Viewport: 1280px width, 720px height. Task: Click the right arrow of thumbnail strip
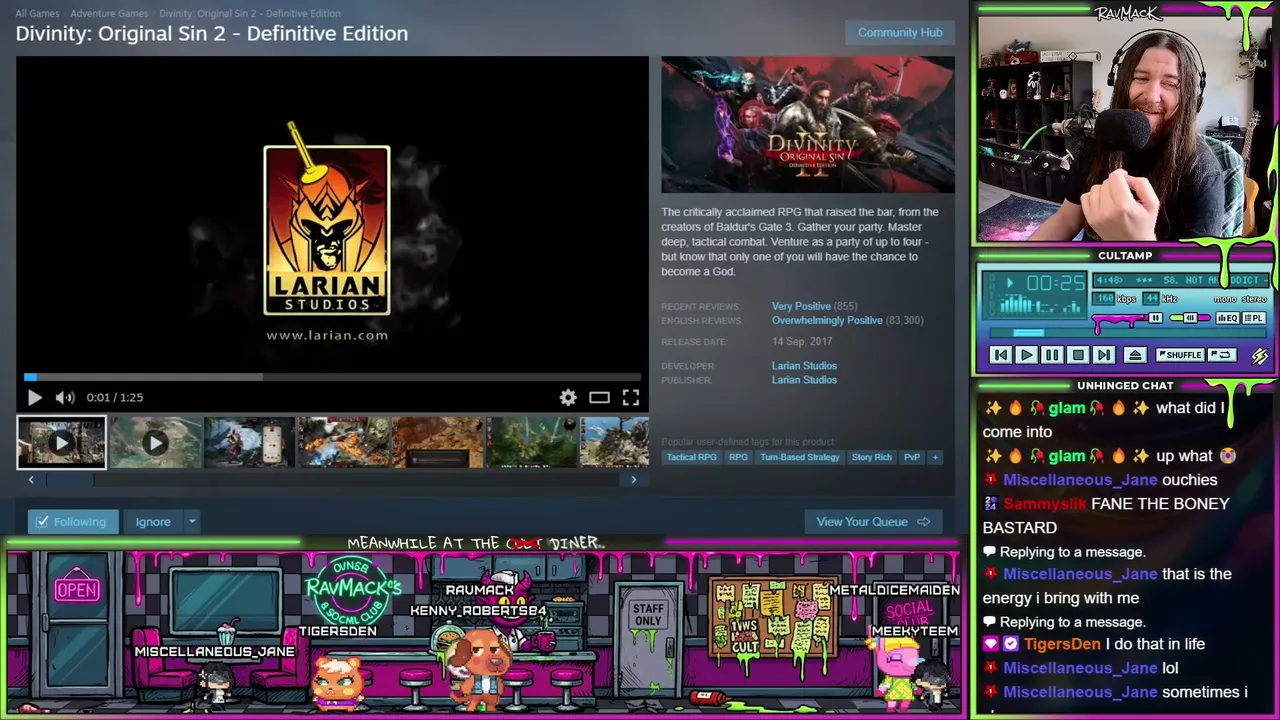click(633, 479)
